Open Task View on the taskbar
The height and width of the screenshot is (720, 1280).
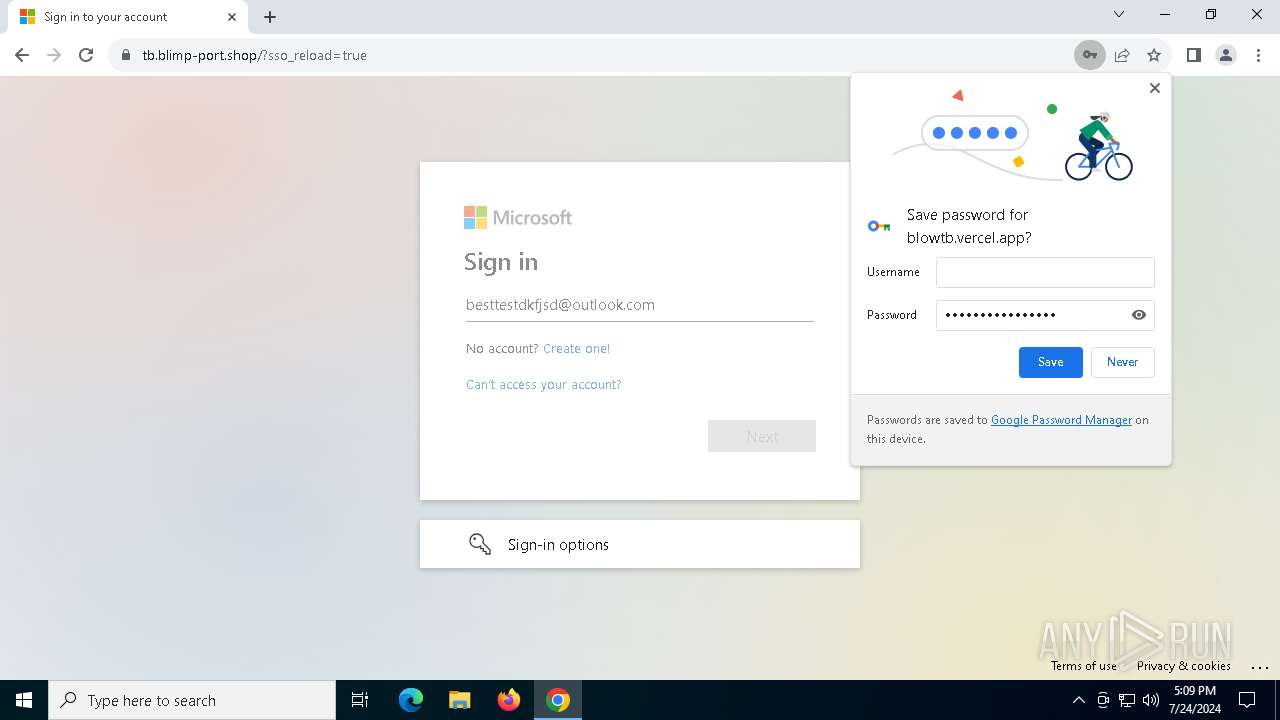(360, 700)
